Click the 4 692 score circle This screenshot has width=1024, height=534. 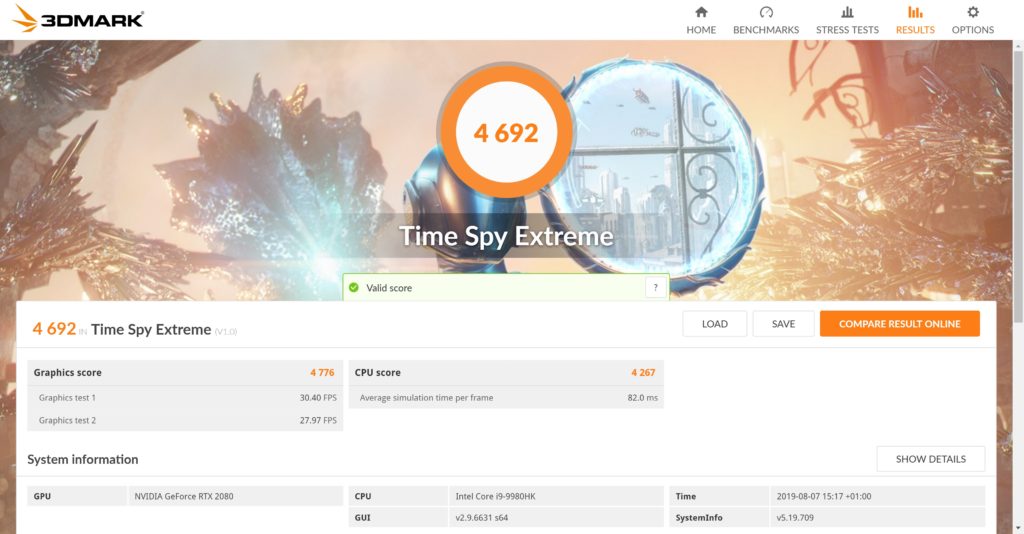(506, 133)
